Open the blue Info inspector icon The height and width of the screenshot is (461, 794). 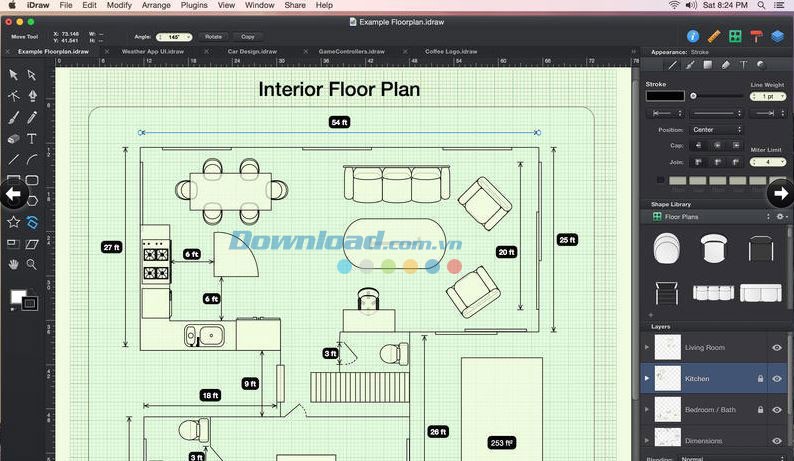click(693, 36)
